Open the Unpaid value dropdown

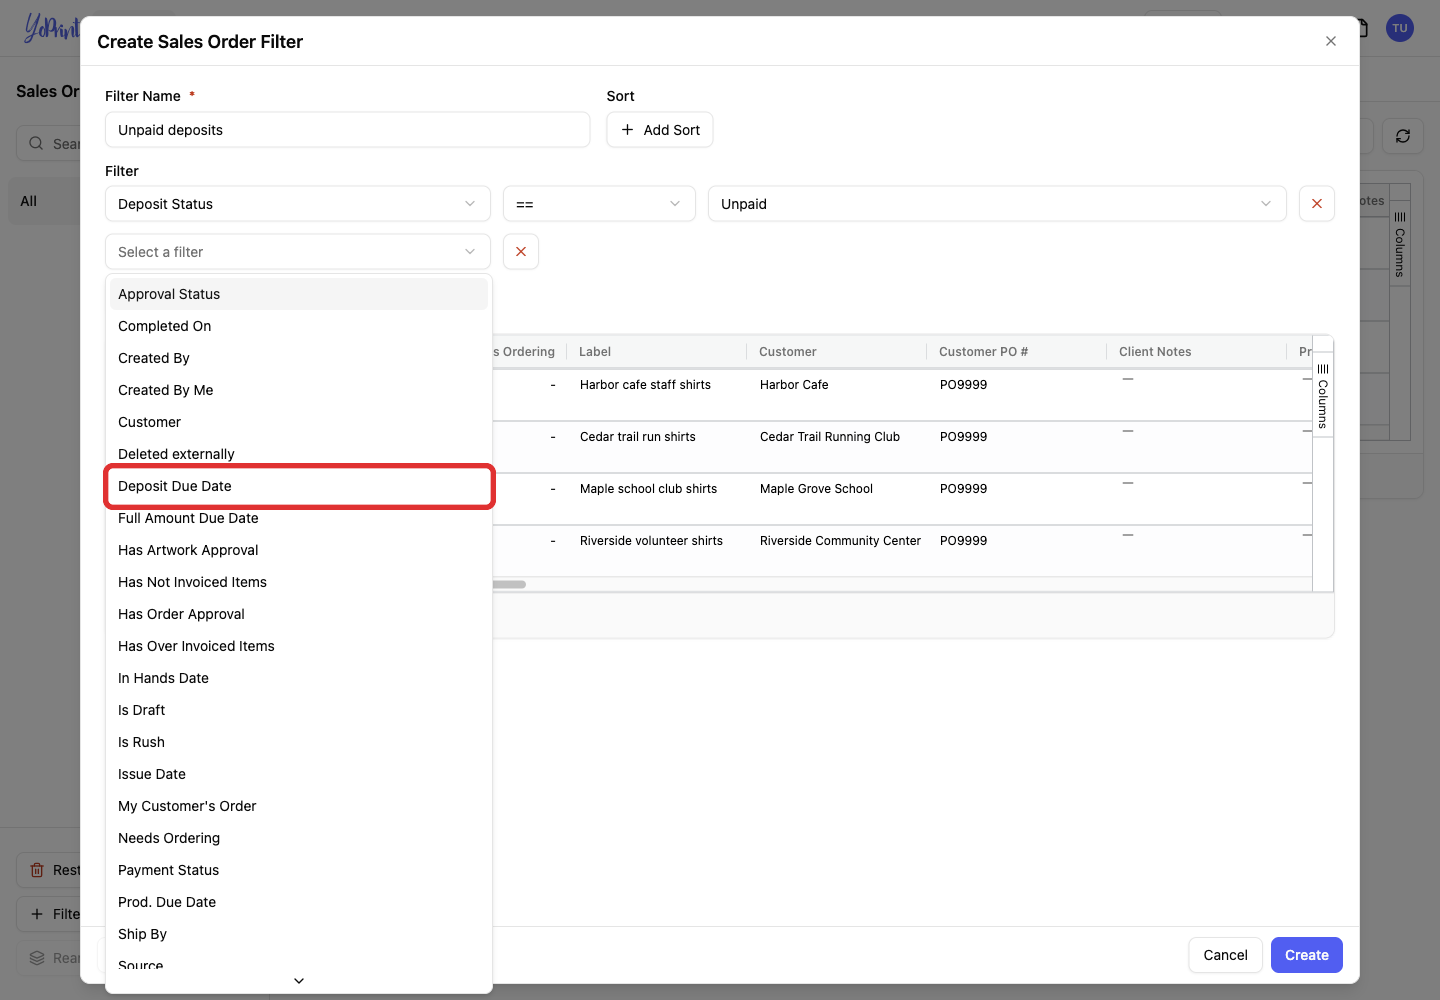(997, 204)
